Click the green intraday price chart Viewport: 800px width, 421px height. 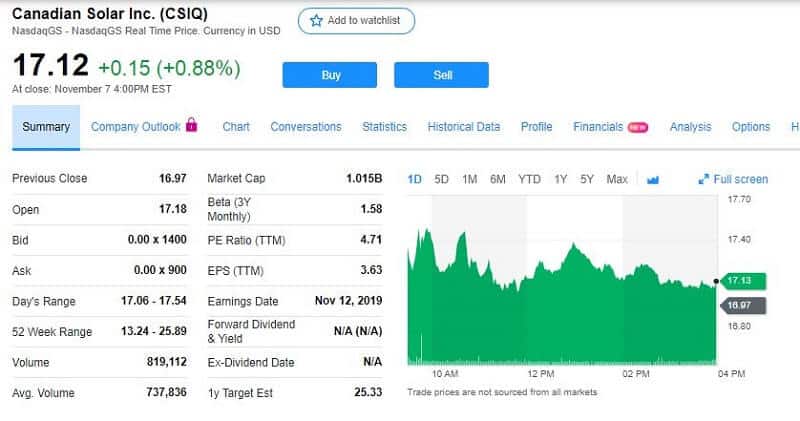562,298
